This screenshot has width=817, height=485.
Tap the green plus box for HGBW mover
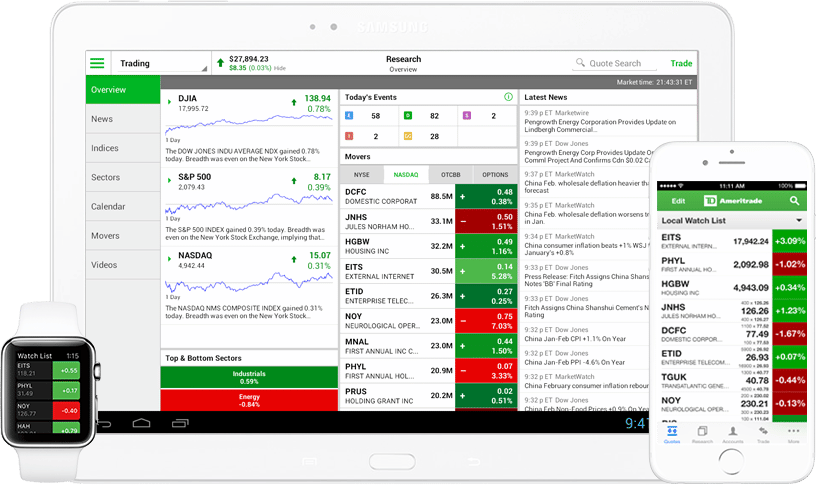click(486, 246)
